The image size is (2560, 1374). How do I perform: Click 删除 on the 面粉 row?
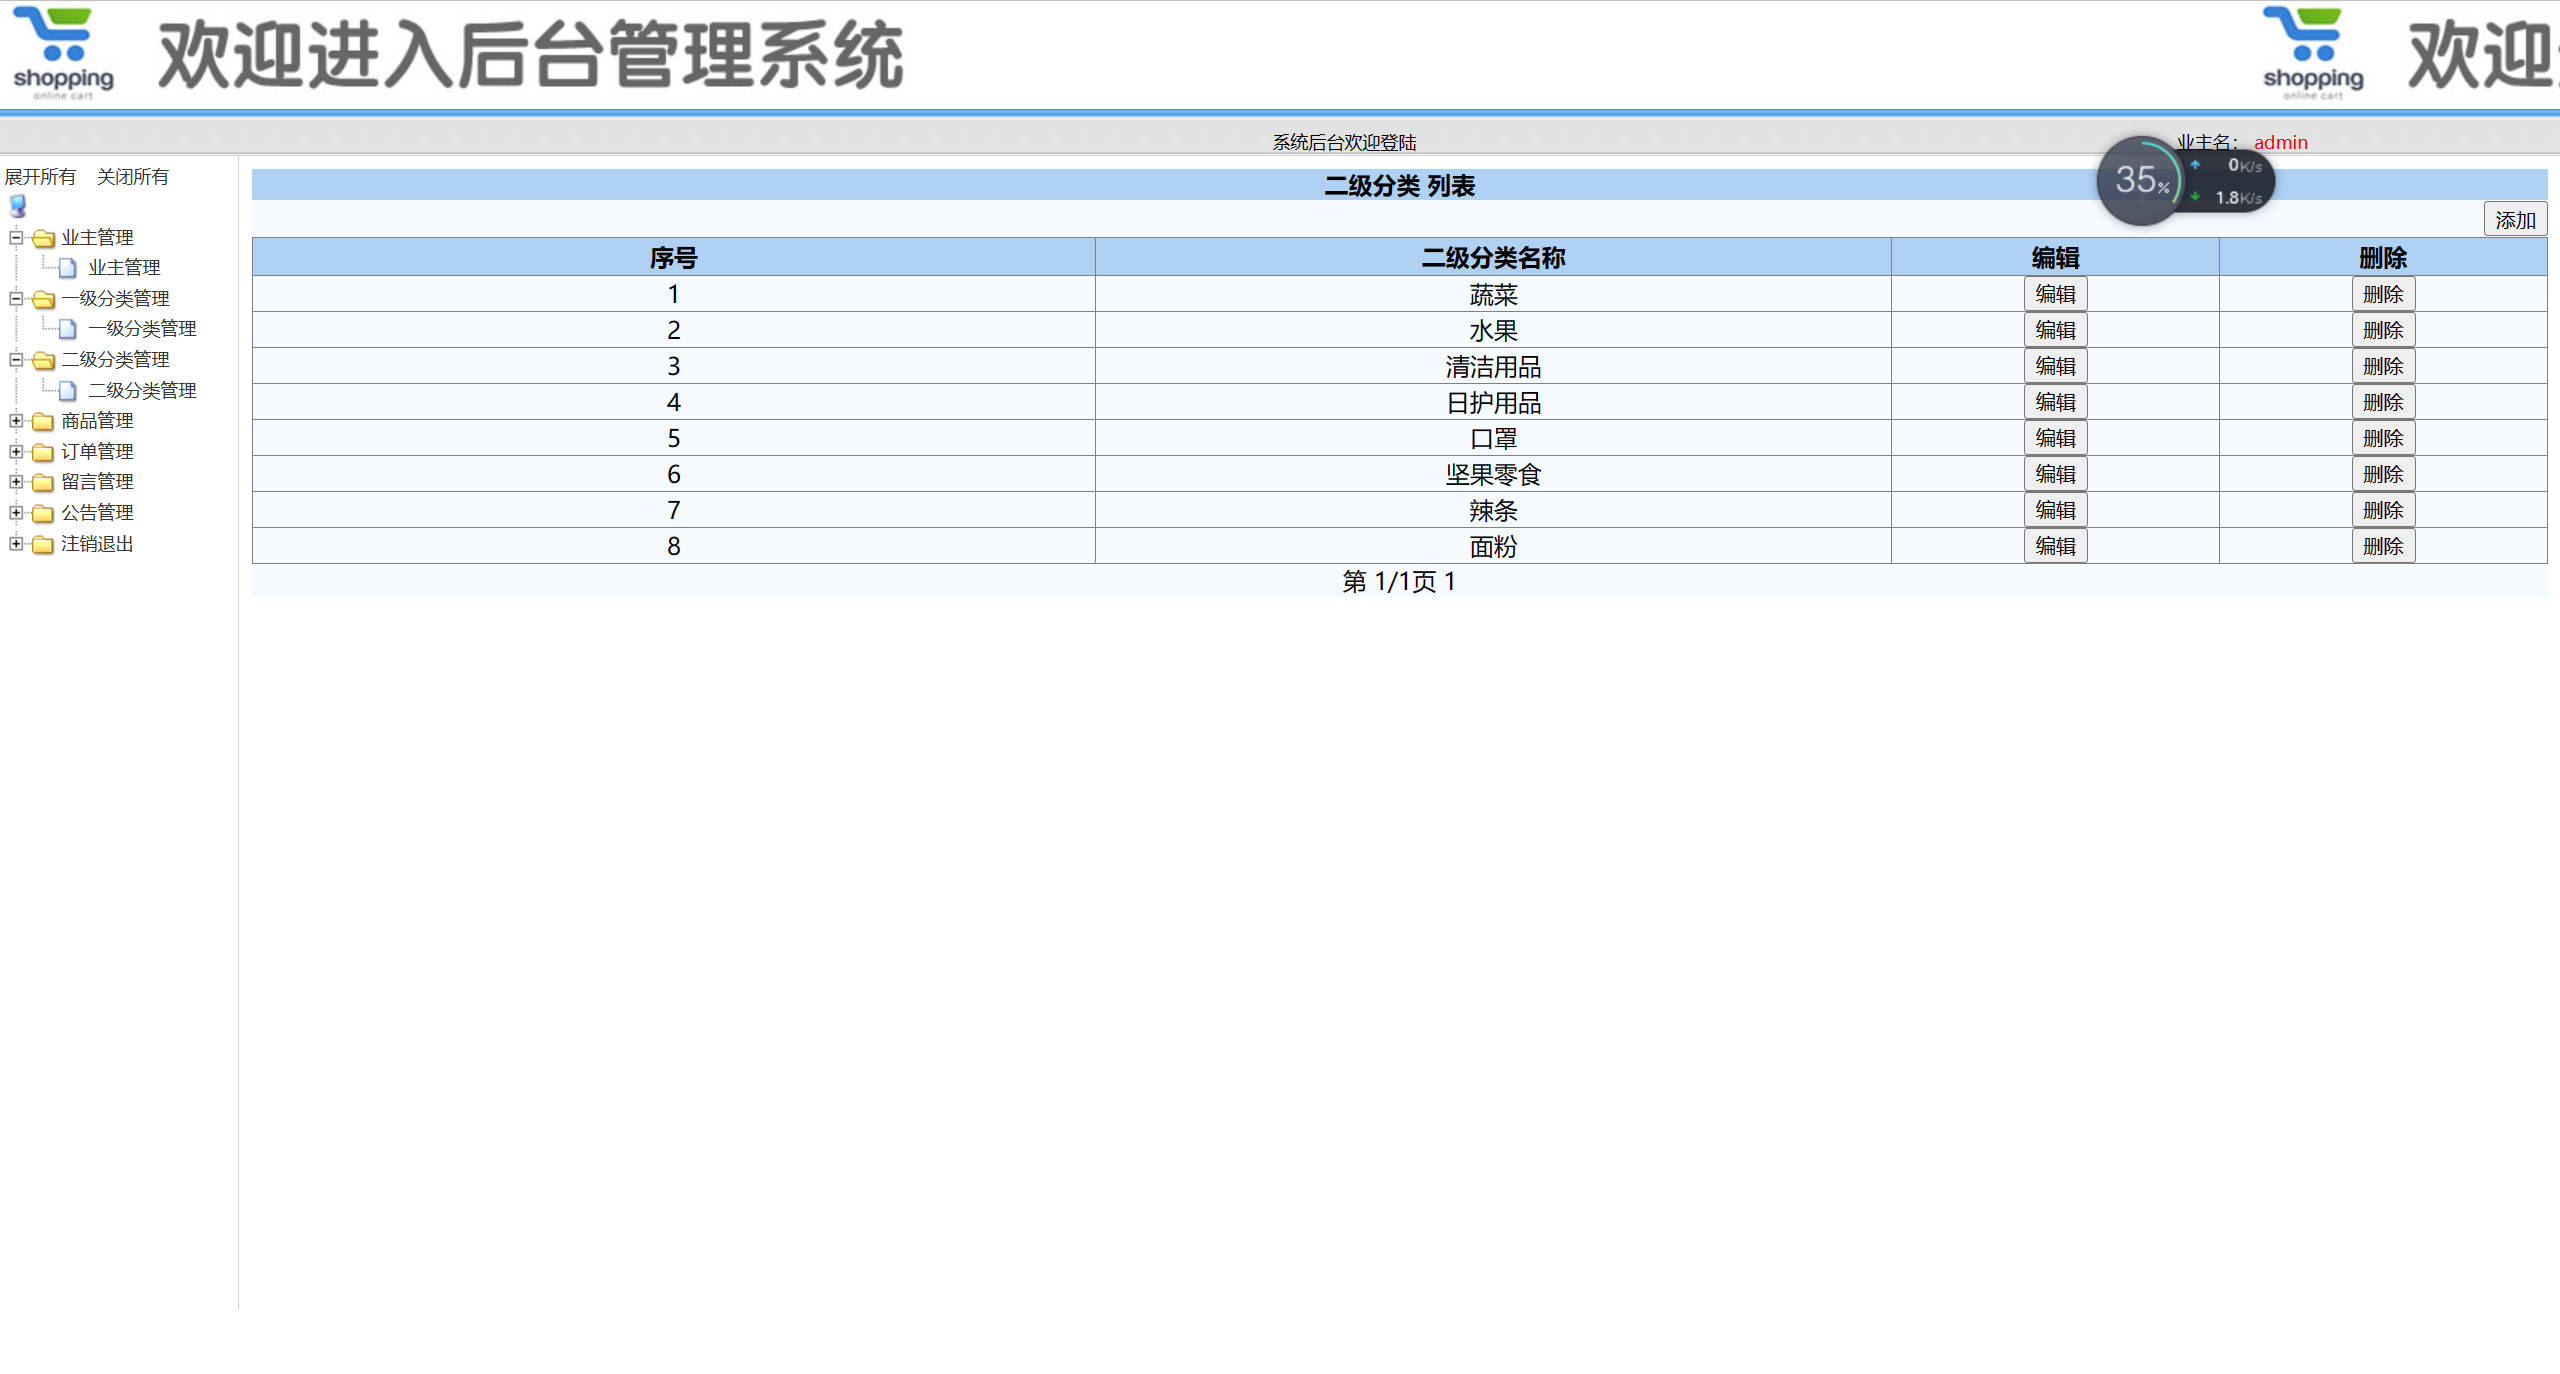pyautogui.click(x=2384, y=546)
